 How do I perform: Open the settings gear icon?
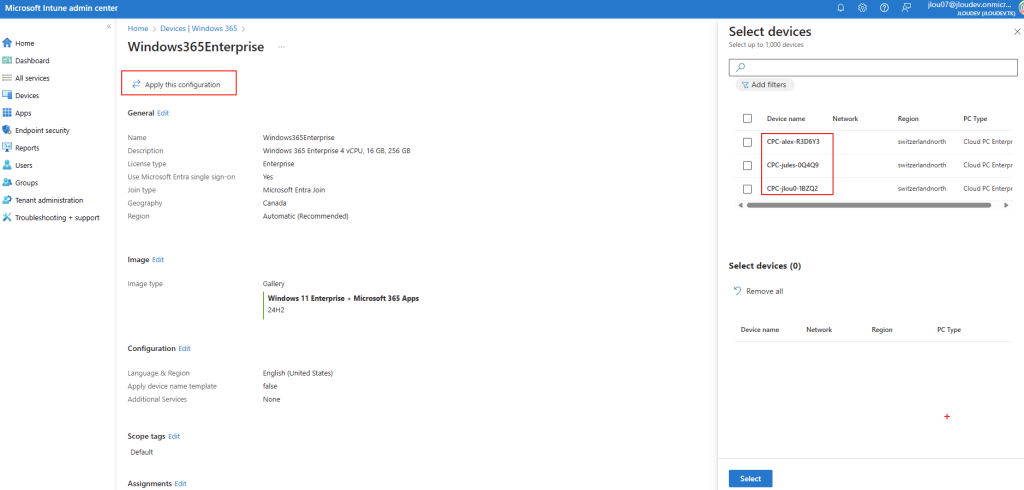click(x=862, y=8)
